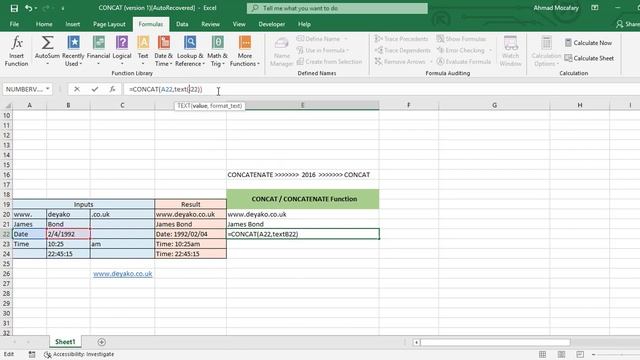The width and height of the screenshot is (640, 360).
Task: Toggle Show Formulas
Action: pos(461,39)
